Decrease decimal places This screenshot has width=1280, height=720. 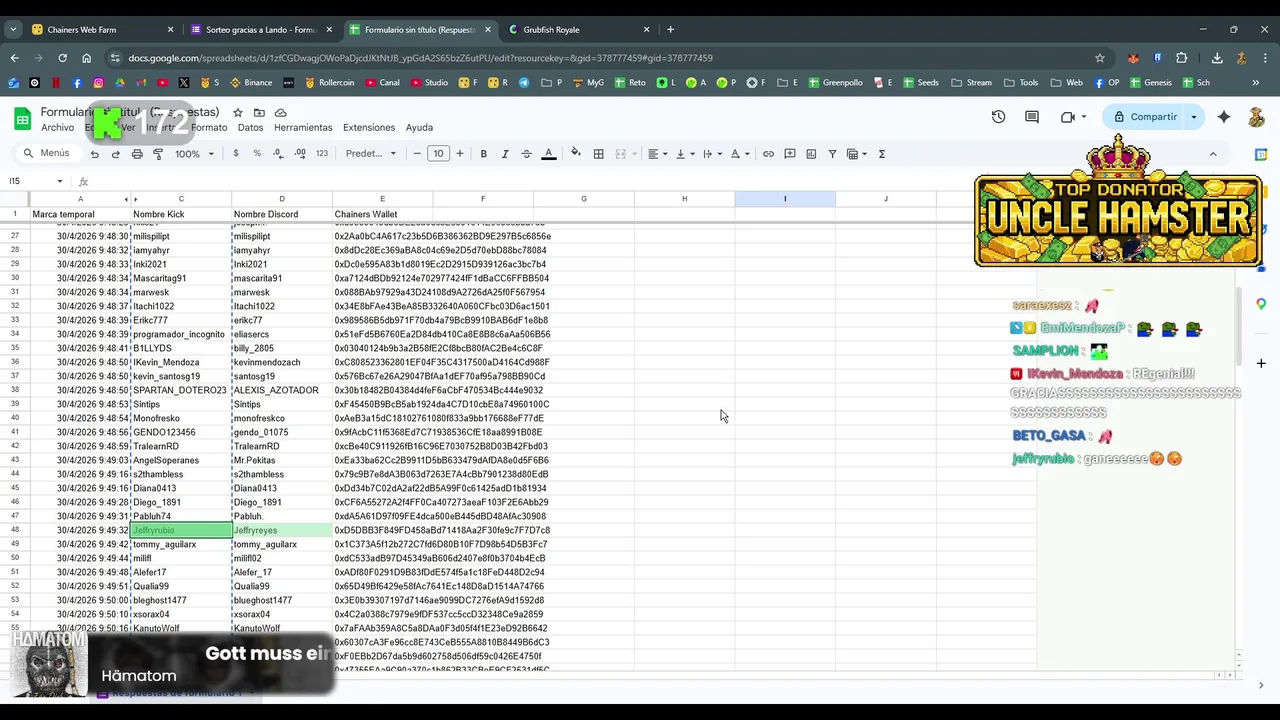[278, 154]
